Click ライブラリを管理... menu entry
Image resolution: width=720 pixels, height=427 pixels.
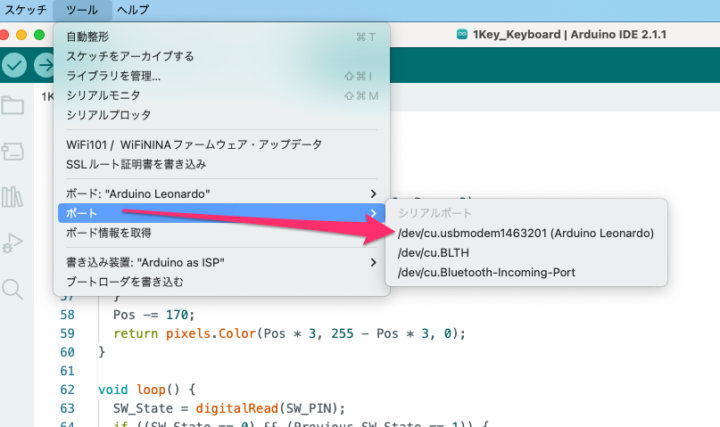(113, 76)
